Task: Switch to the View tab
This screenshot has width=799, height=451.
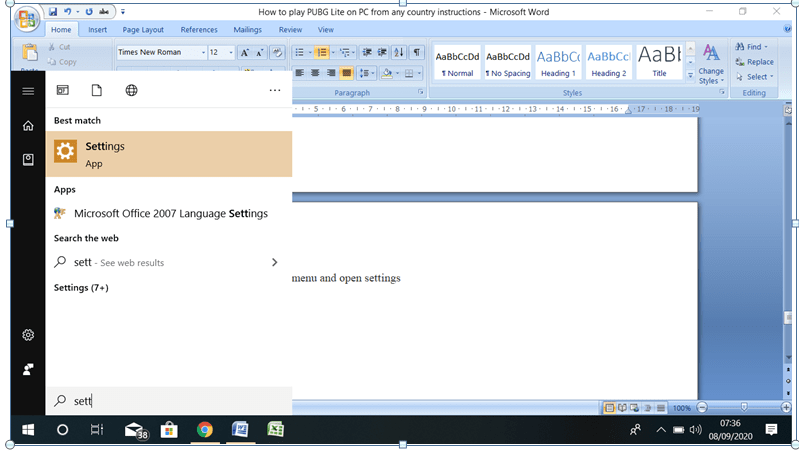Action: 326,30
